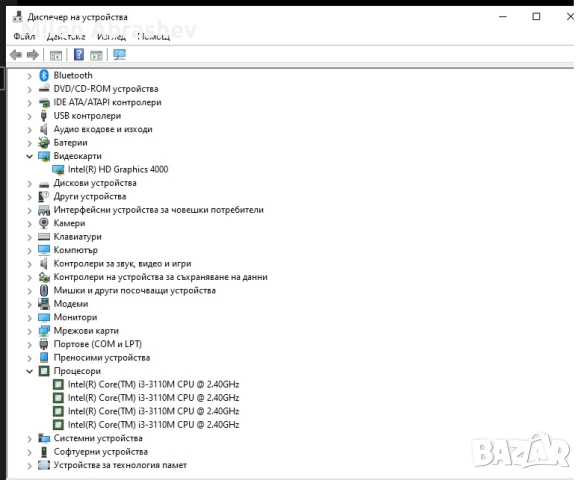Select the last Intel Core i3-3110M processor entry
Image resolution: width=582 pixels, height=480 pixels.
coord(153,425)
